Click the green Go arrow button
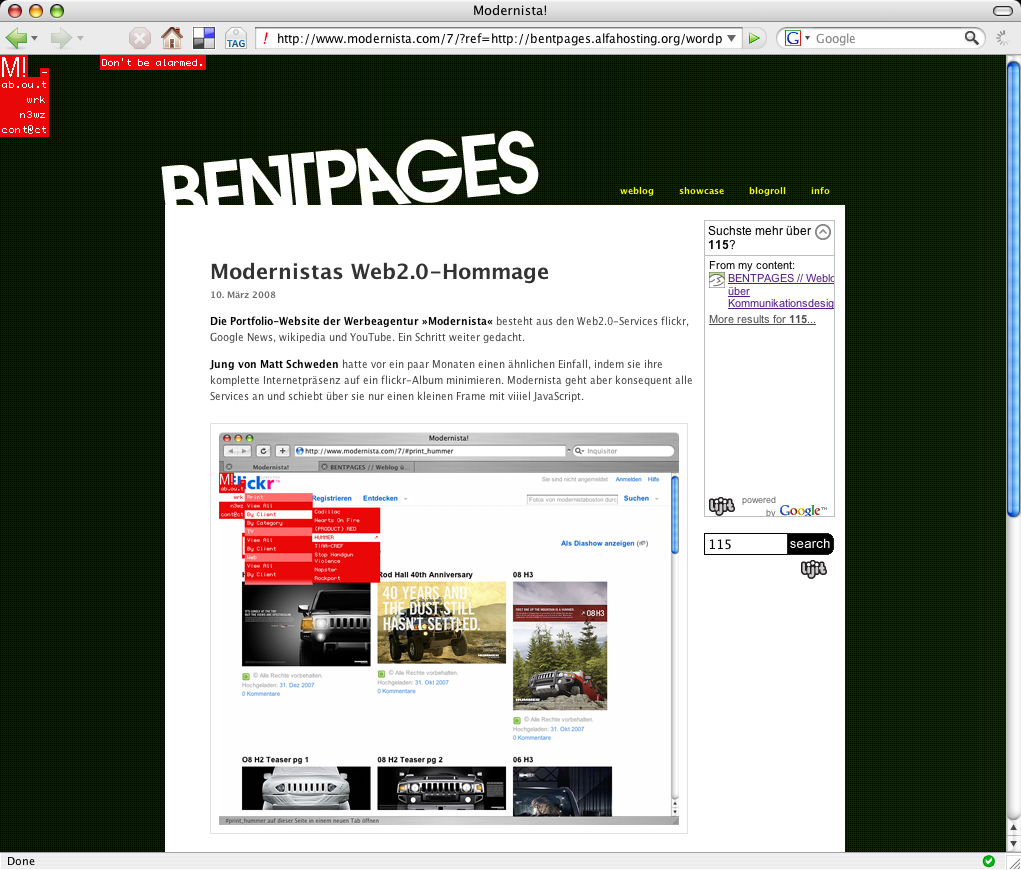This screenshot has height=870, width=1021. pos(754,38)
